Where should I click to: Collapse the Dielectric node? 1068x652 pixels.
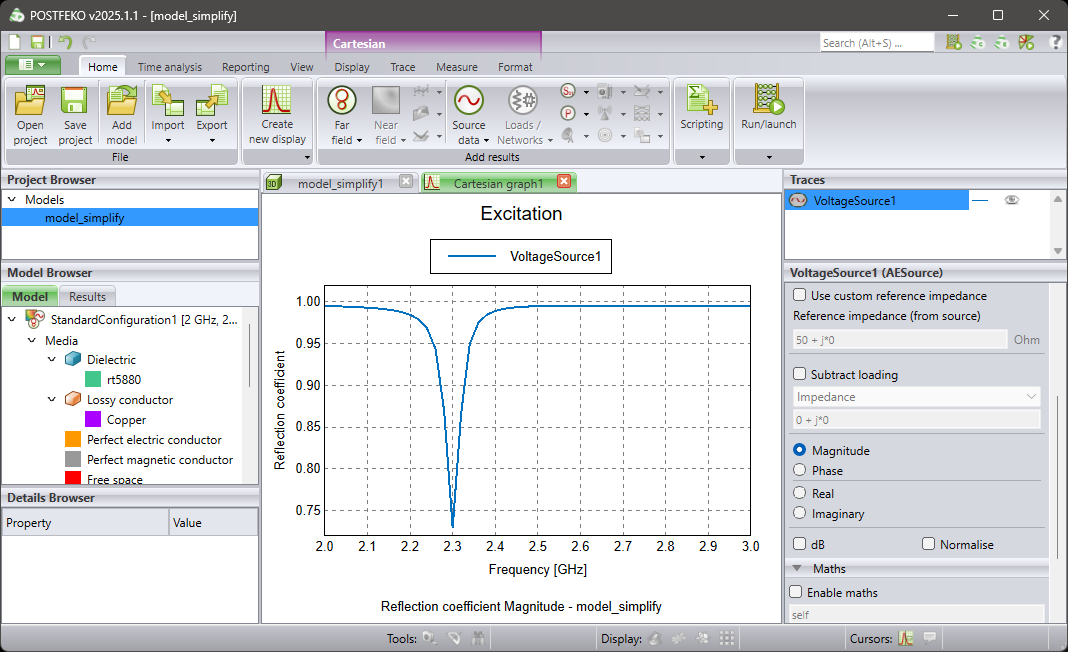pyautogui.click(x=52, y=359)
